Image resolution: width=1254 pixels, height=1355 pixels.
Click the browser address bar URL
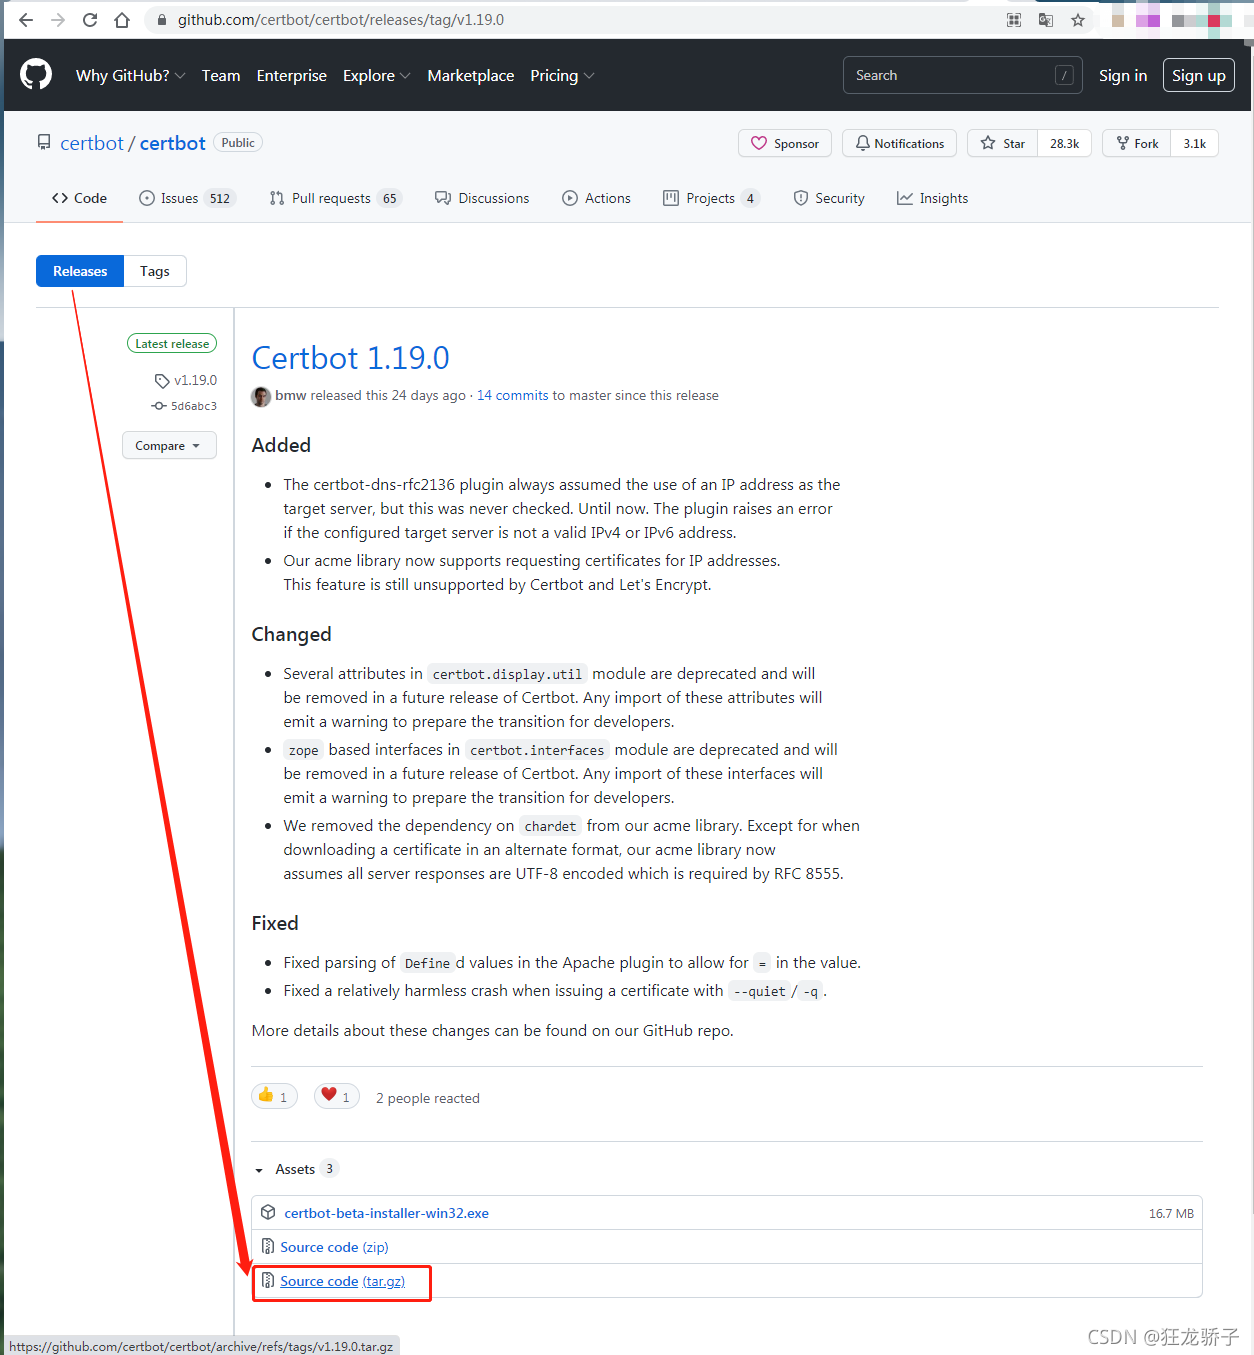pos(341,20)
